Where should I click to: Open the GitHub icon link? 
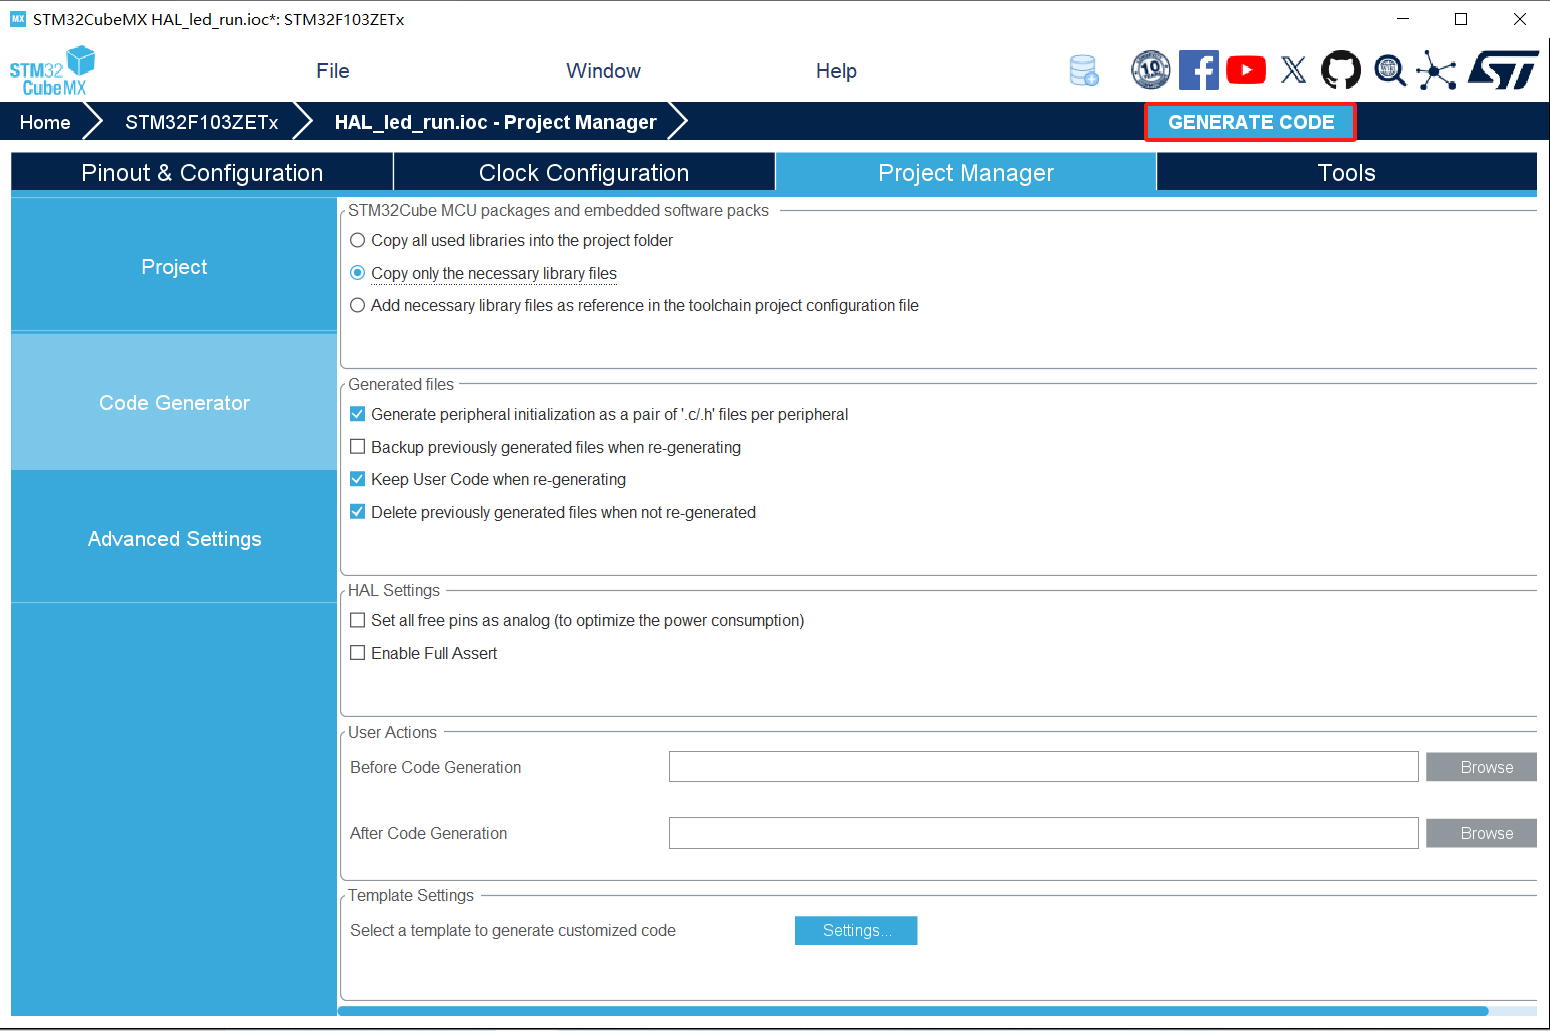click(x=1341, y=70)
